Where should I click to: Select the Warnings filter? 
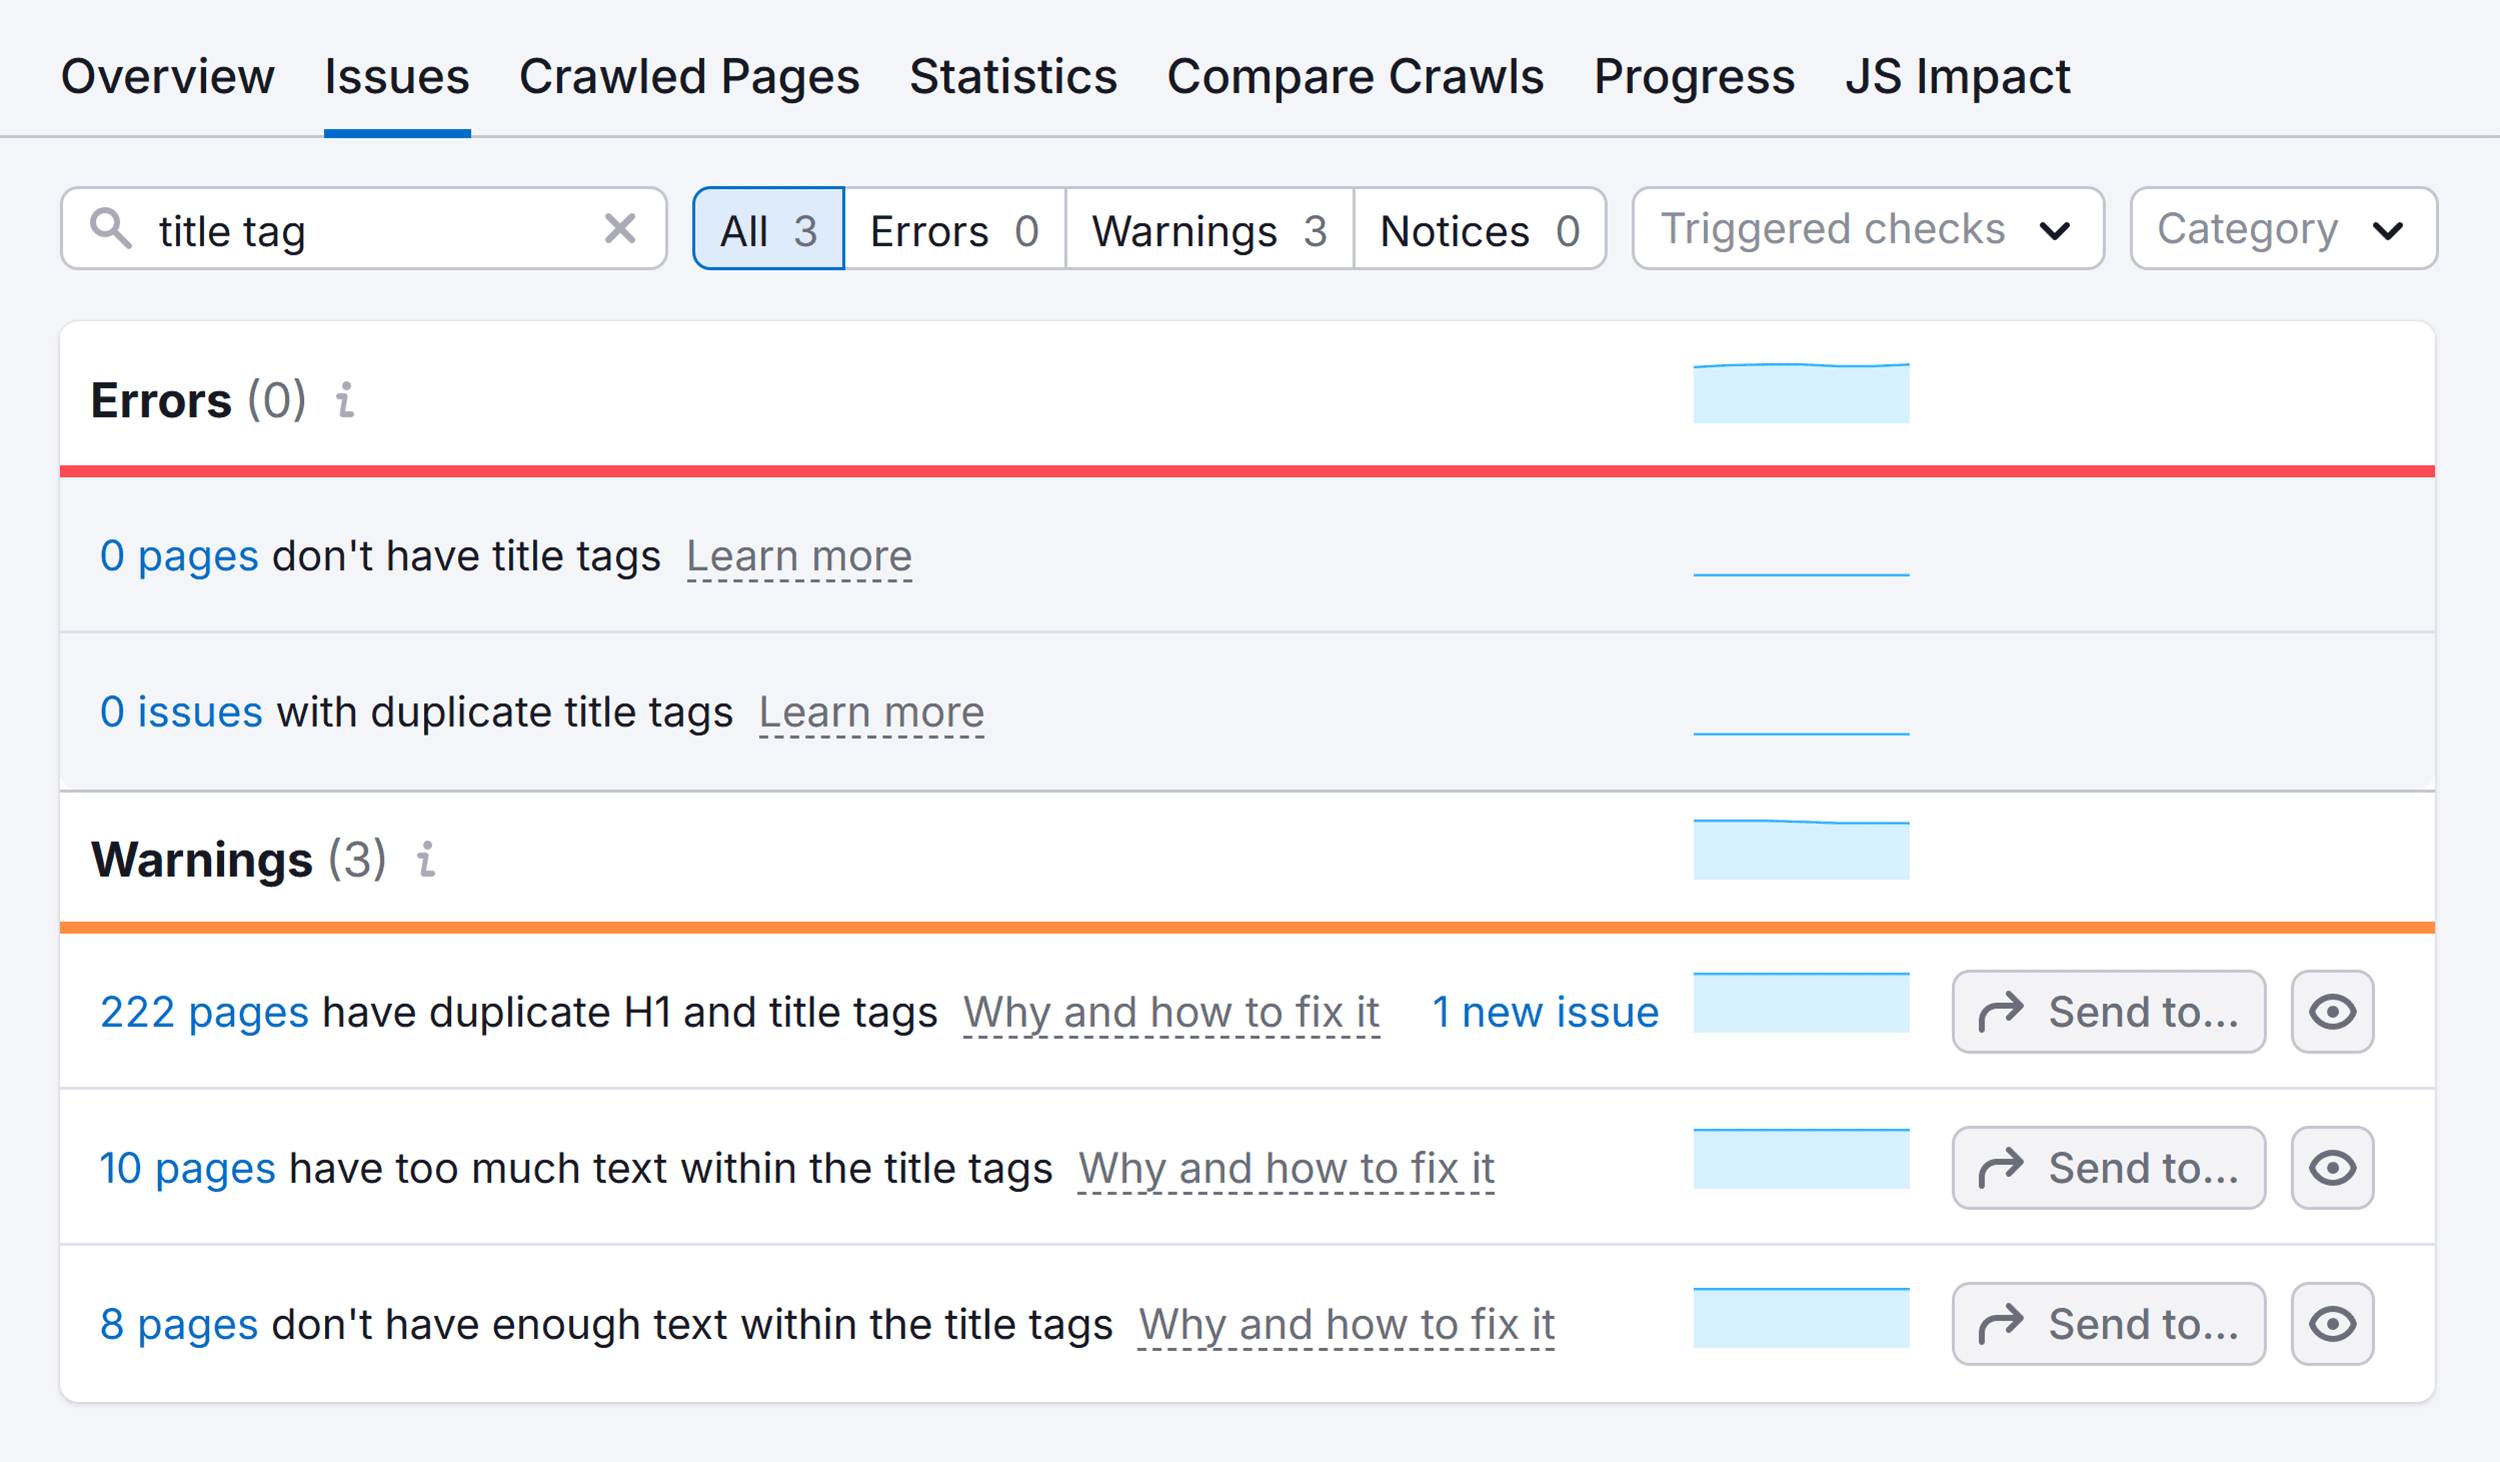(1207, 229)
